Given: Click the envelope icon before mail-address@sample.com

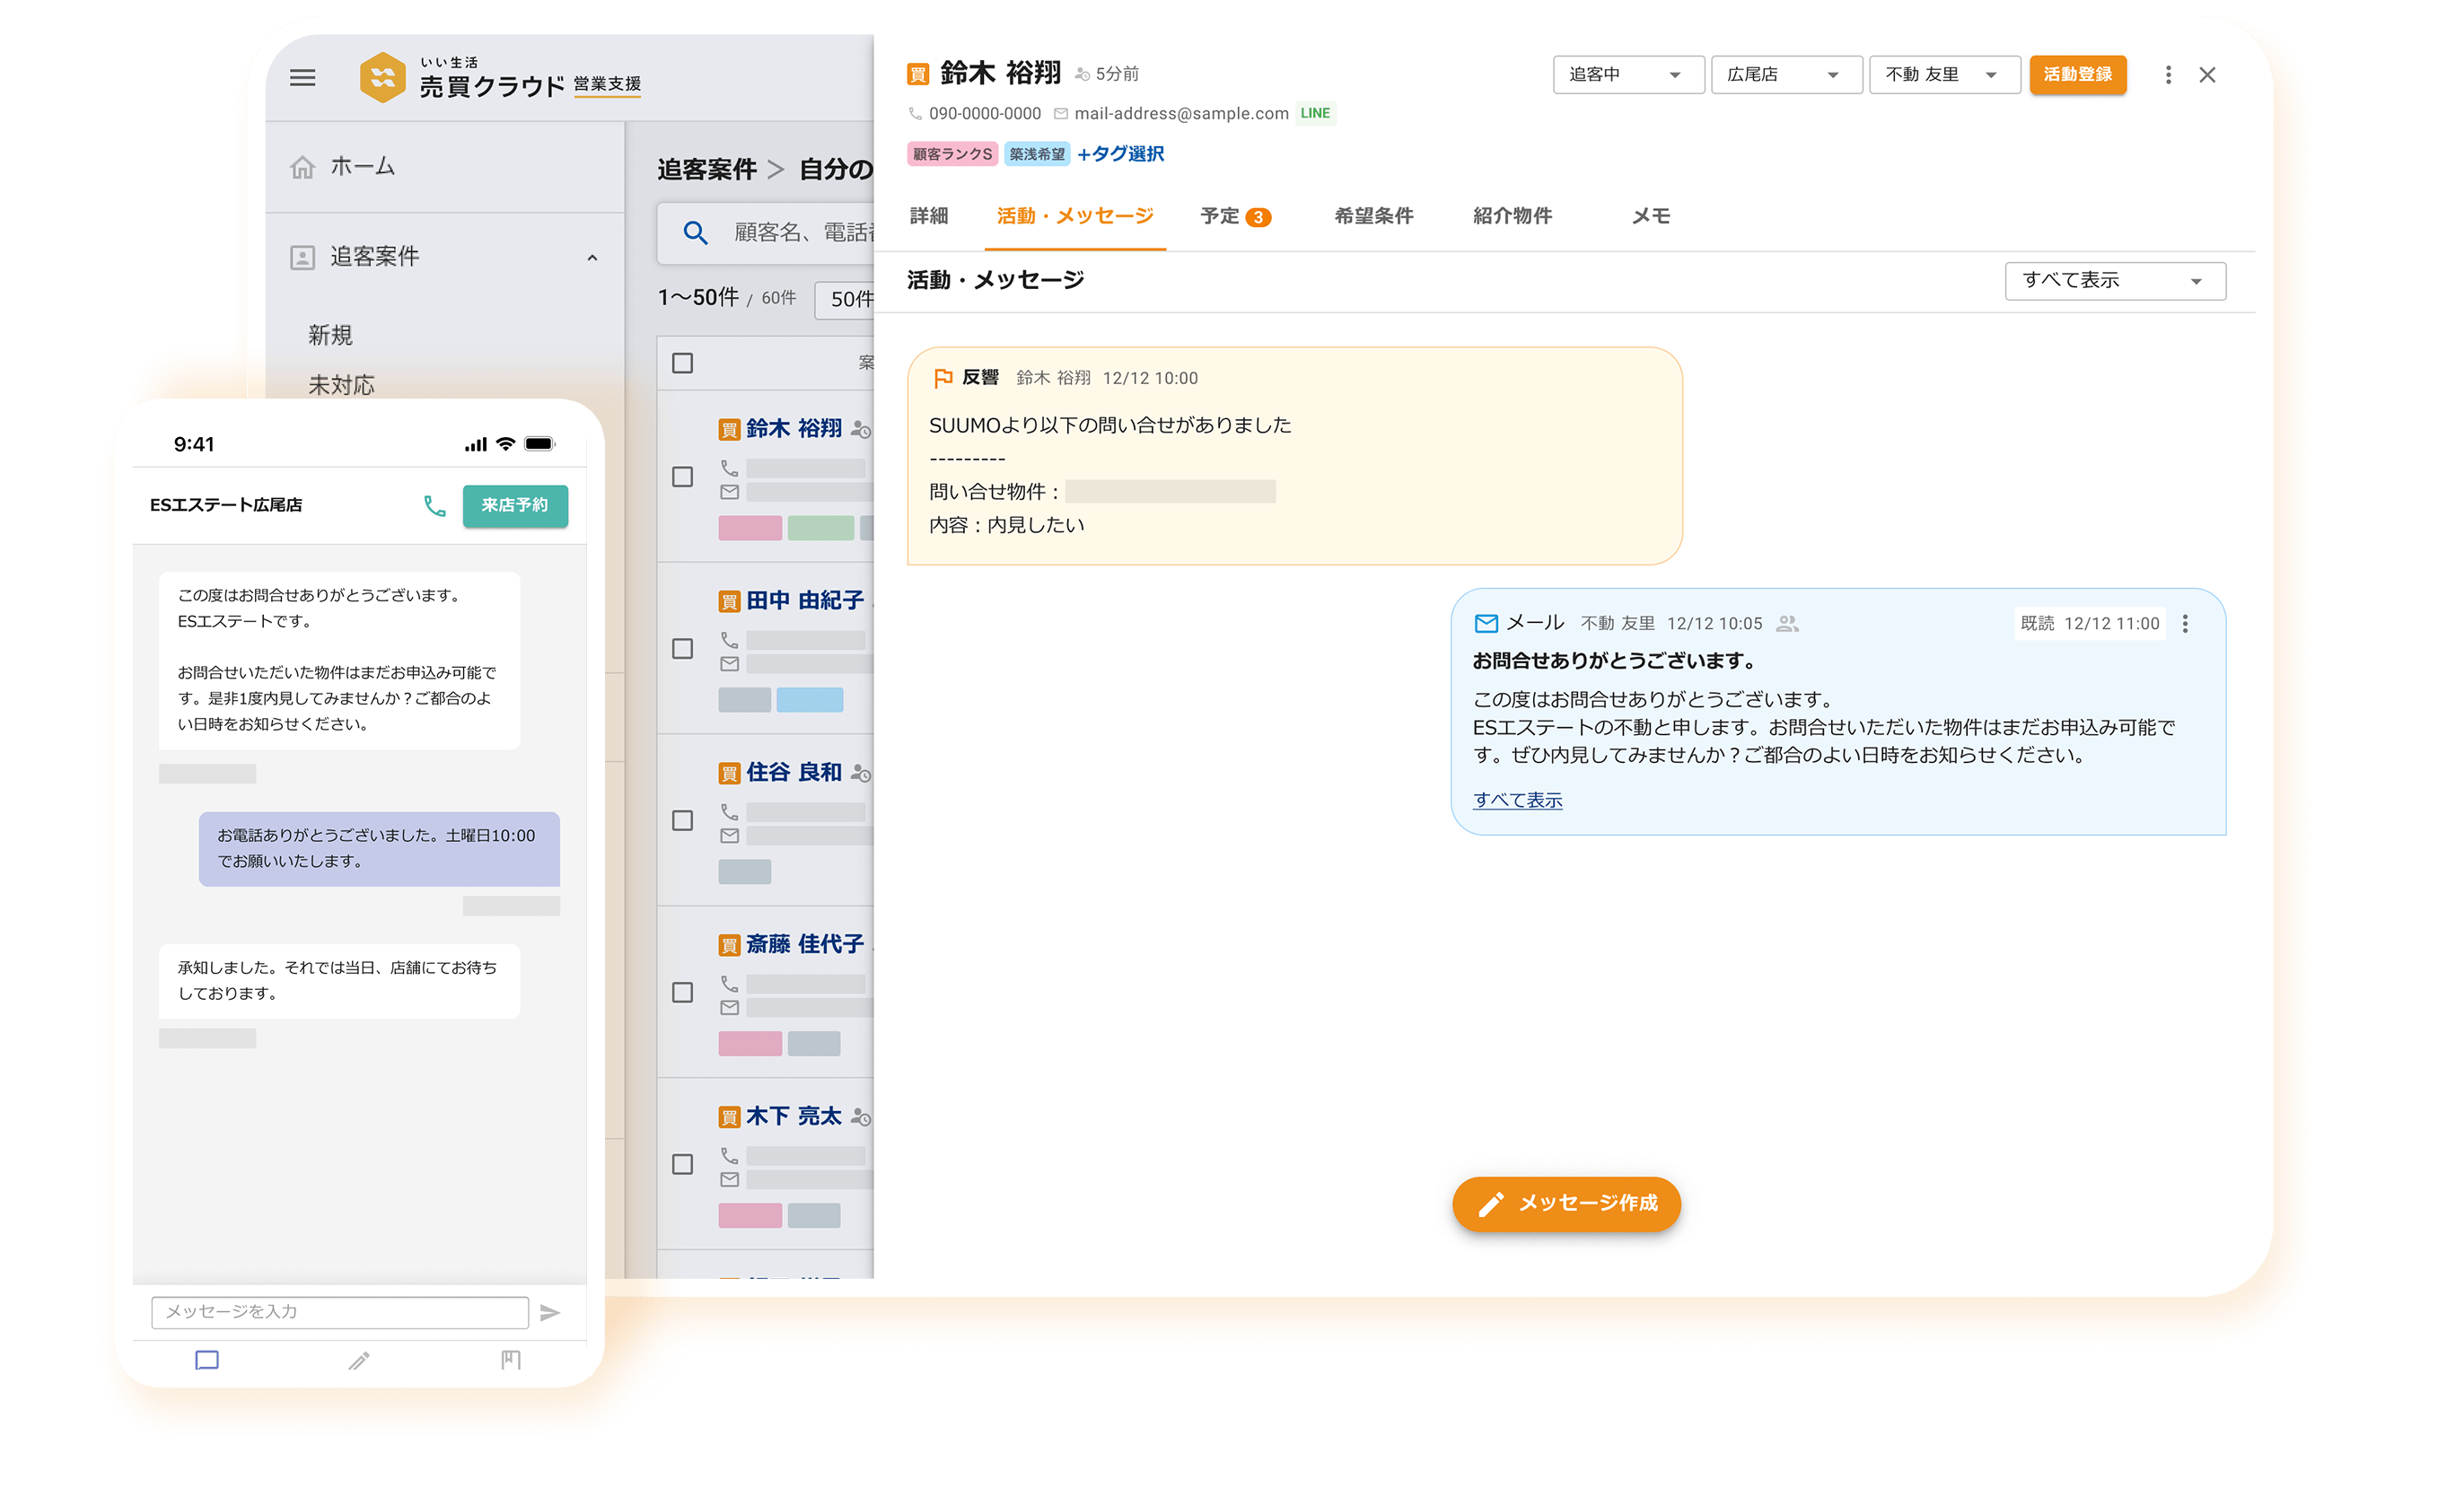Looking at the screenshot, I should [1061, 114].
